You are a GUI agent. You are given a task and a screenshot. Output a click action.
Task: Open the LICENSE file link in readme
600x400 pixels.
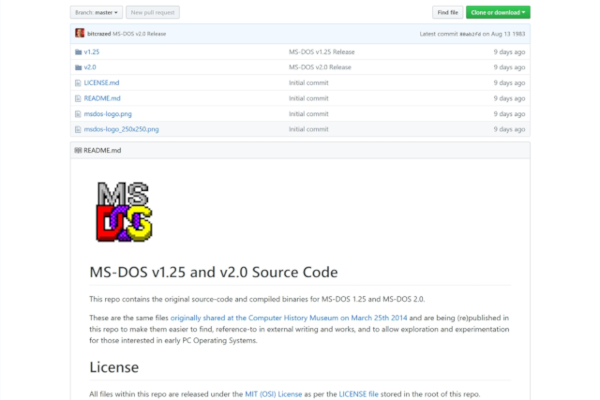358,394
